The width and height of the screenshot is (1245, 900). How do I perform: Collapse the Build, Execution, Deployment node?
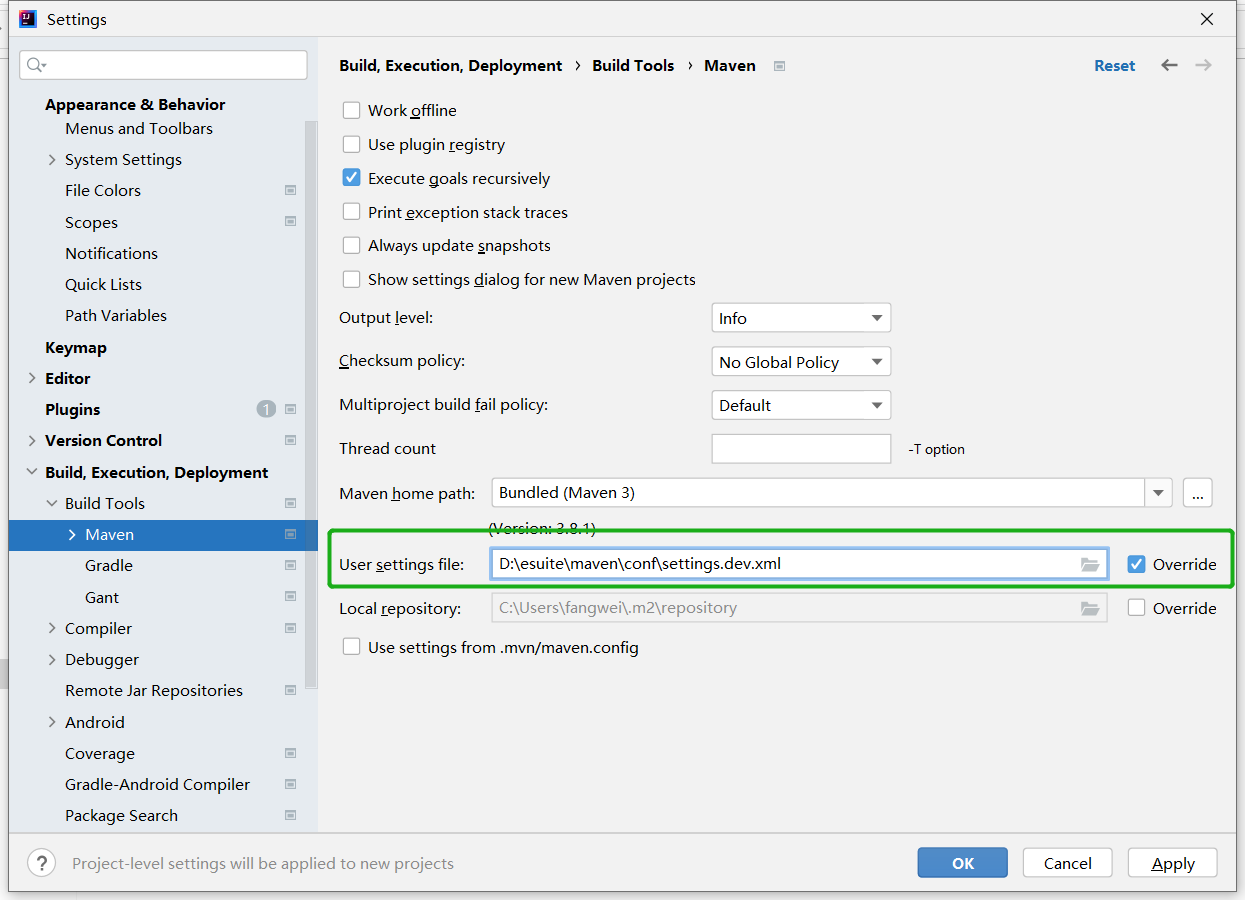tap(32, 472)
